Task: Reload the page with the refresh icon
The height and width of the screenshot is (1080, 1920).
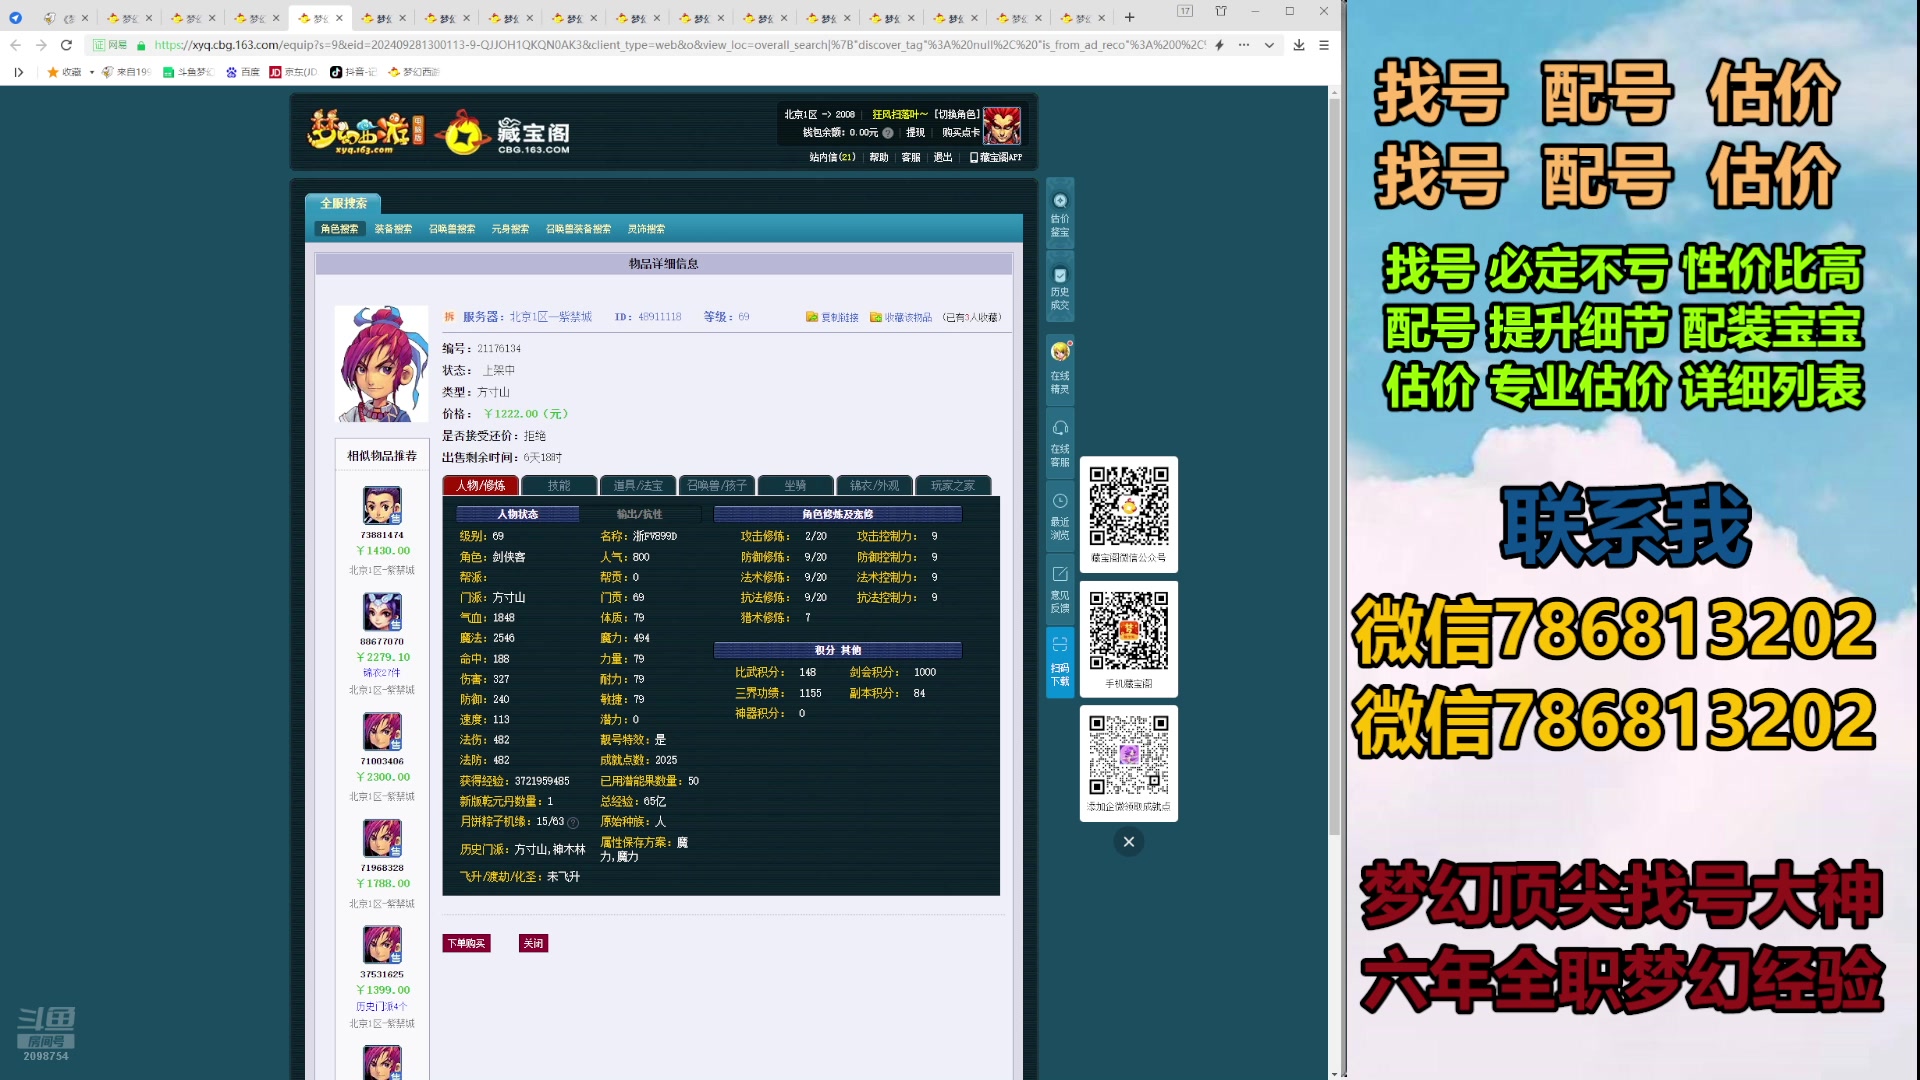Action: [66, 45]
